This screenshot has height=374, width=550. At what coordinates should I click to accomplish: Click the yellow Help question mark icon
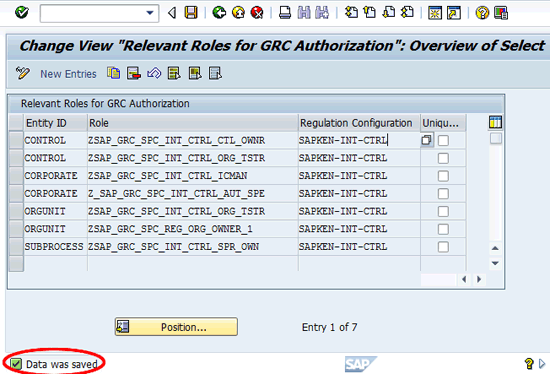482,13
